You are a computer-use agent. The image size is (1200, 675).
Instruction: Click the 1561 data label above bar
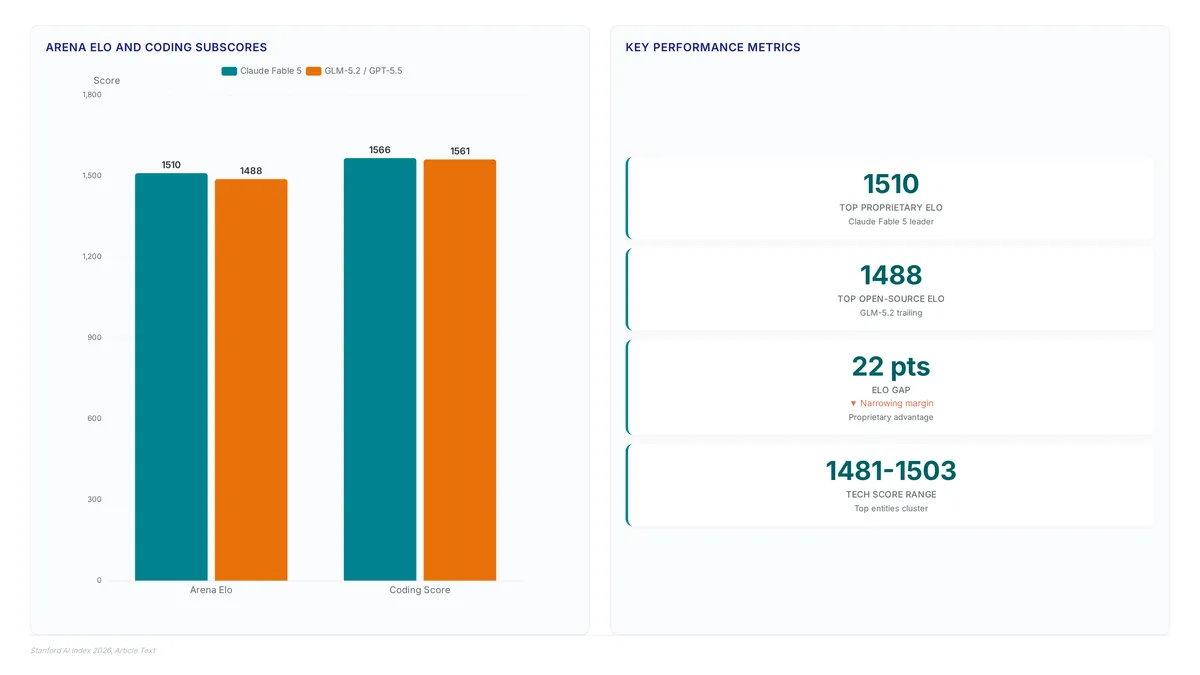click(460, 151)
